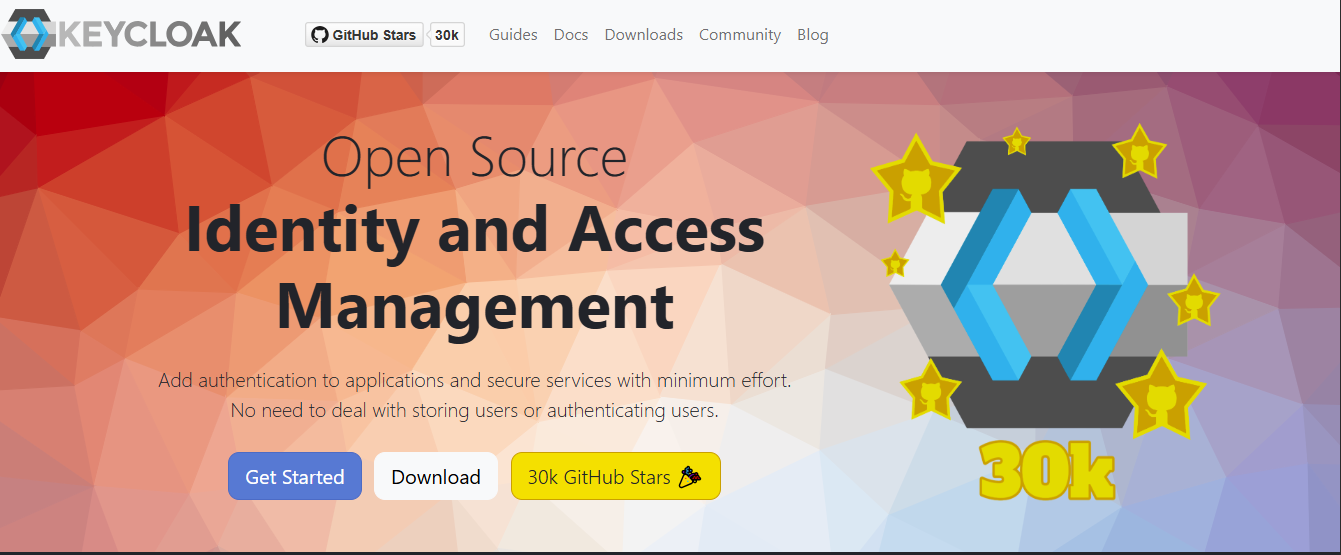Click the star at hero logo's upper-right corner

coord(1138,153)
